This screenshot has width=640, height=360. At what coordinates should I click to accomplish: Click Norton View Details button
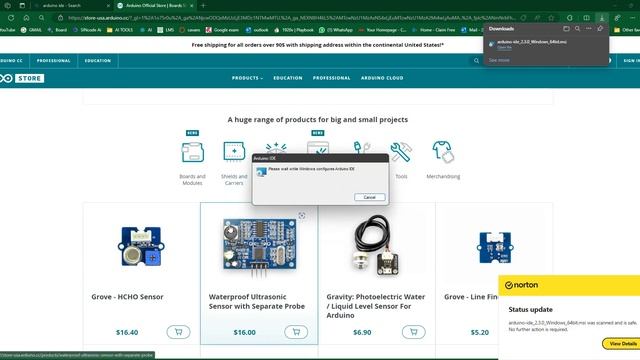[x=622, y=344]
